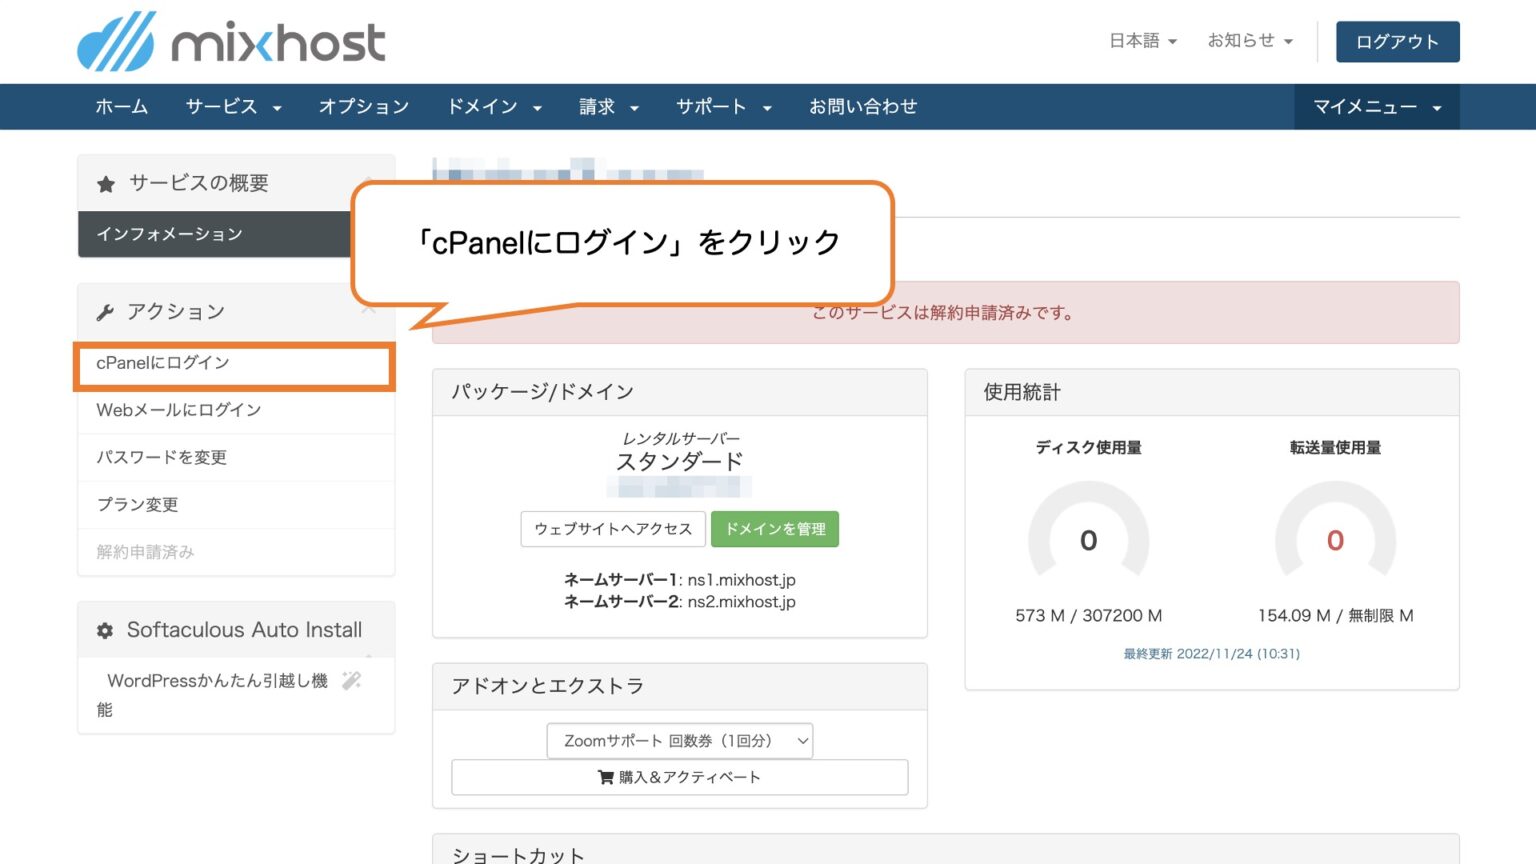Click the tool icon next to WordPressかんたん引越し機能

pyautogui.click(x=351, y=680)
